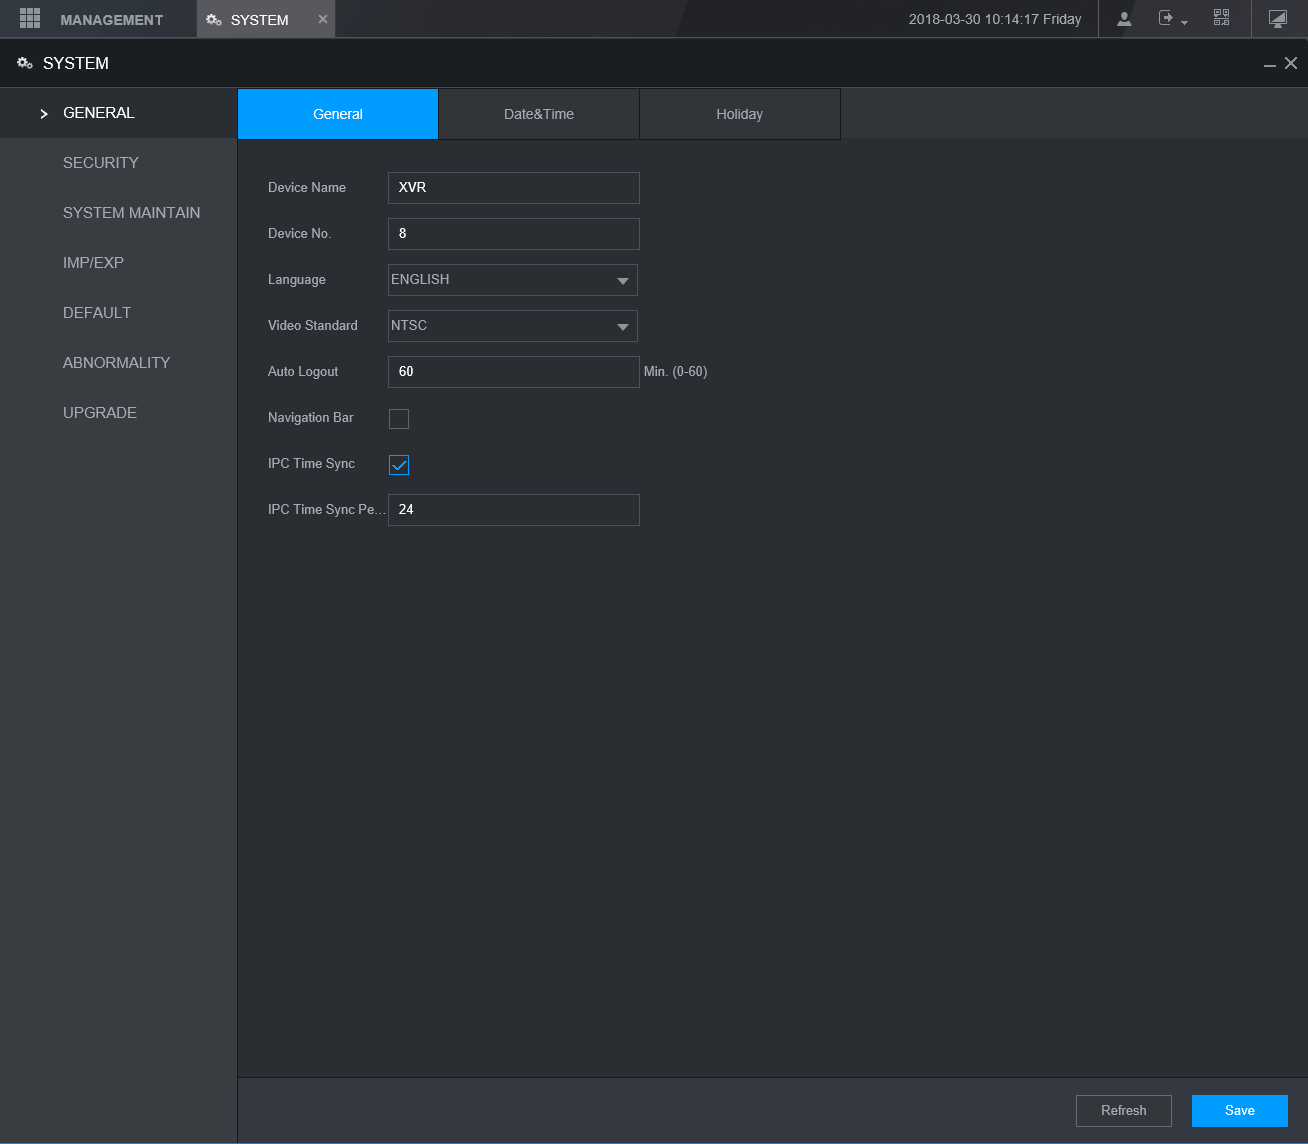Open the Management grid icon

point(30,19)
